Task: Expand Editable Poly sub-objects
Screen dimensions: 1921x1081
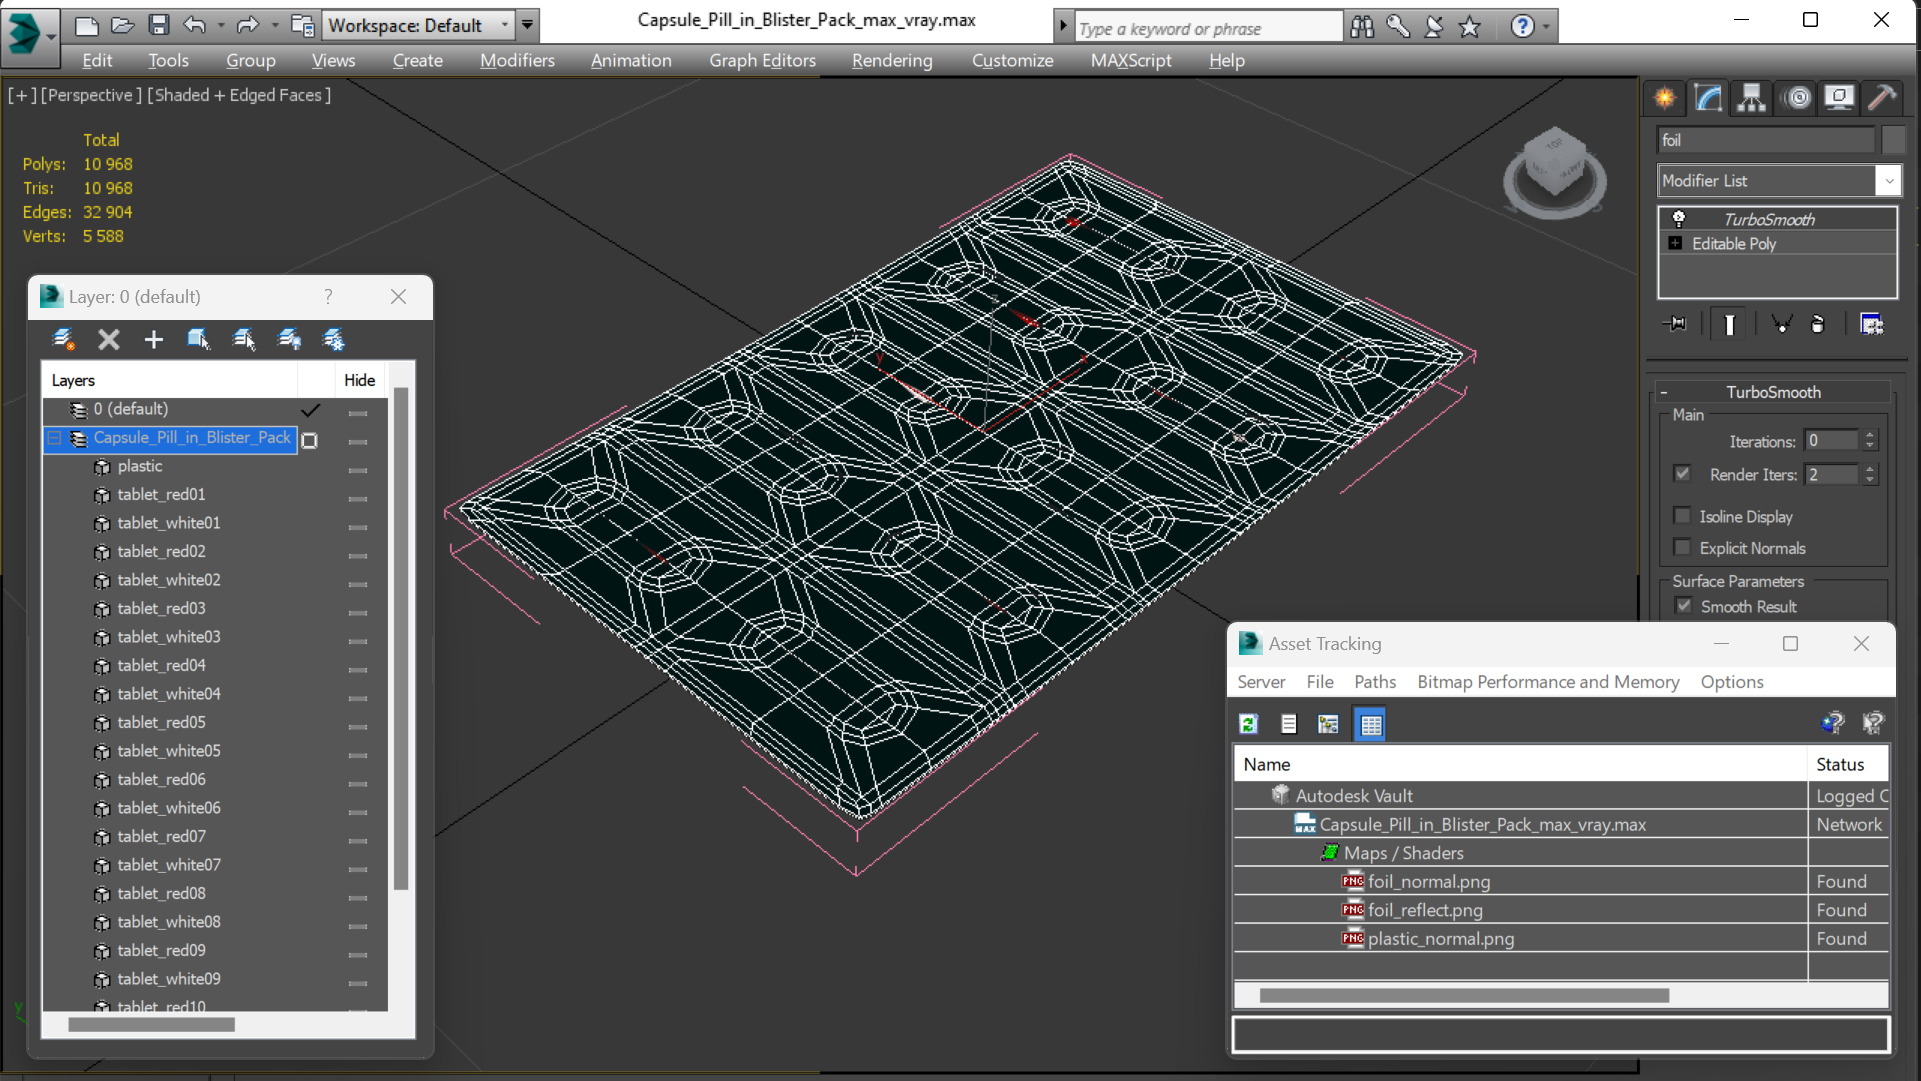Action: point(1675,243)
